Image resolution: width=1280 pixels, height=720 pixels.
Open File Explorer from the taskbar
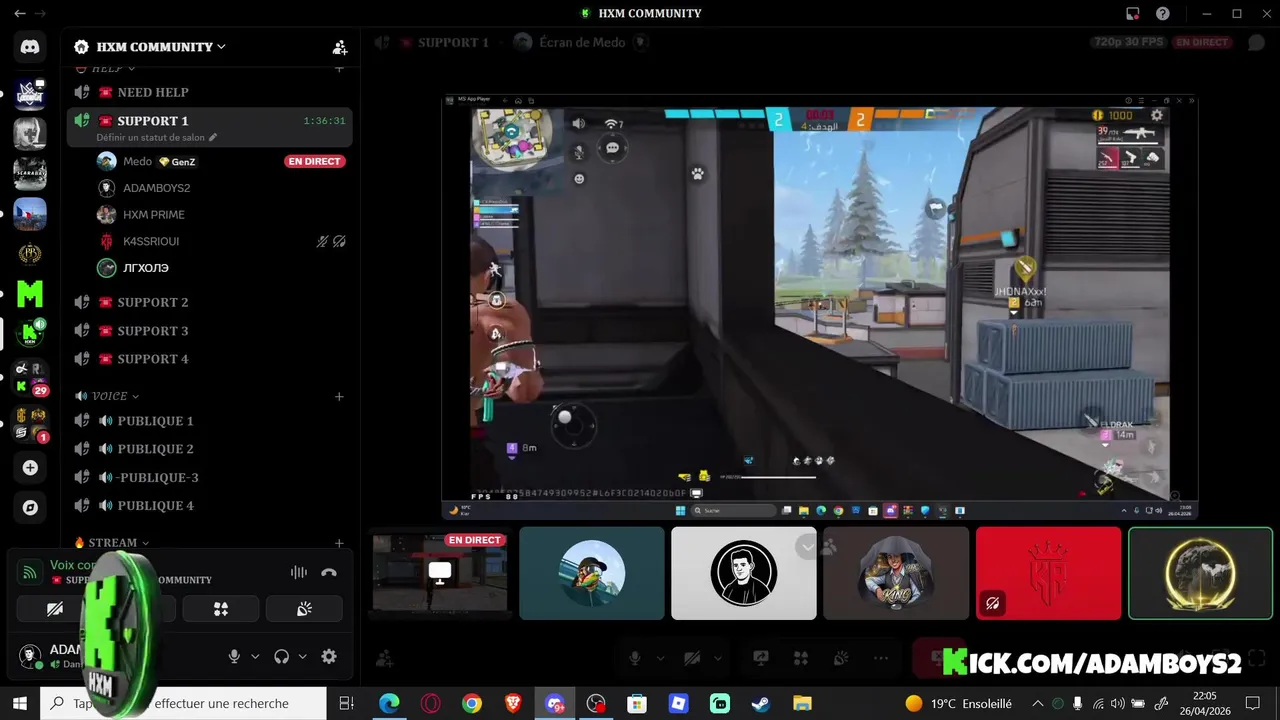[802, 704]
